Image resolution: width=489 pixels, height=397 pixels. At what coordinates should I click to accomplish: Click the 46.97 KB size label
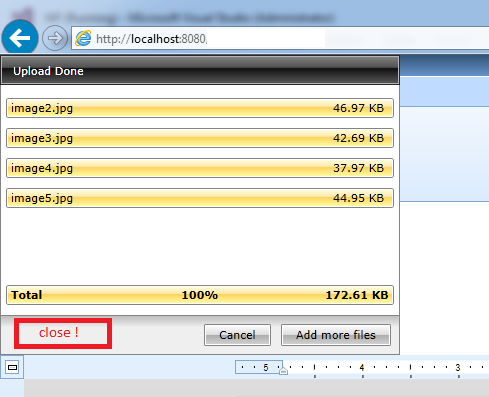point(358,108)
